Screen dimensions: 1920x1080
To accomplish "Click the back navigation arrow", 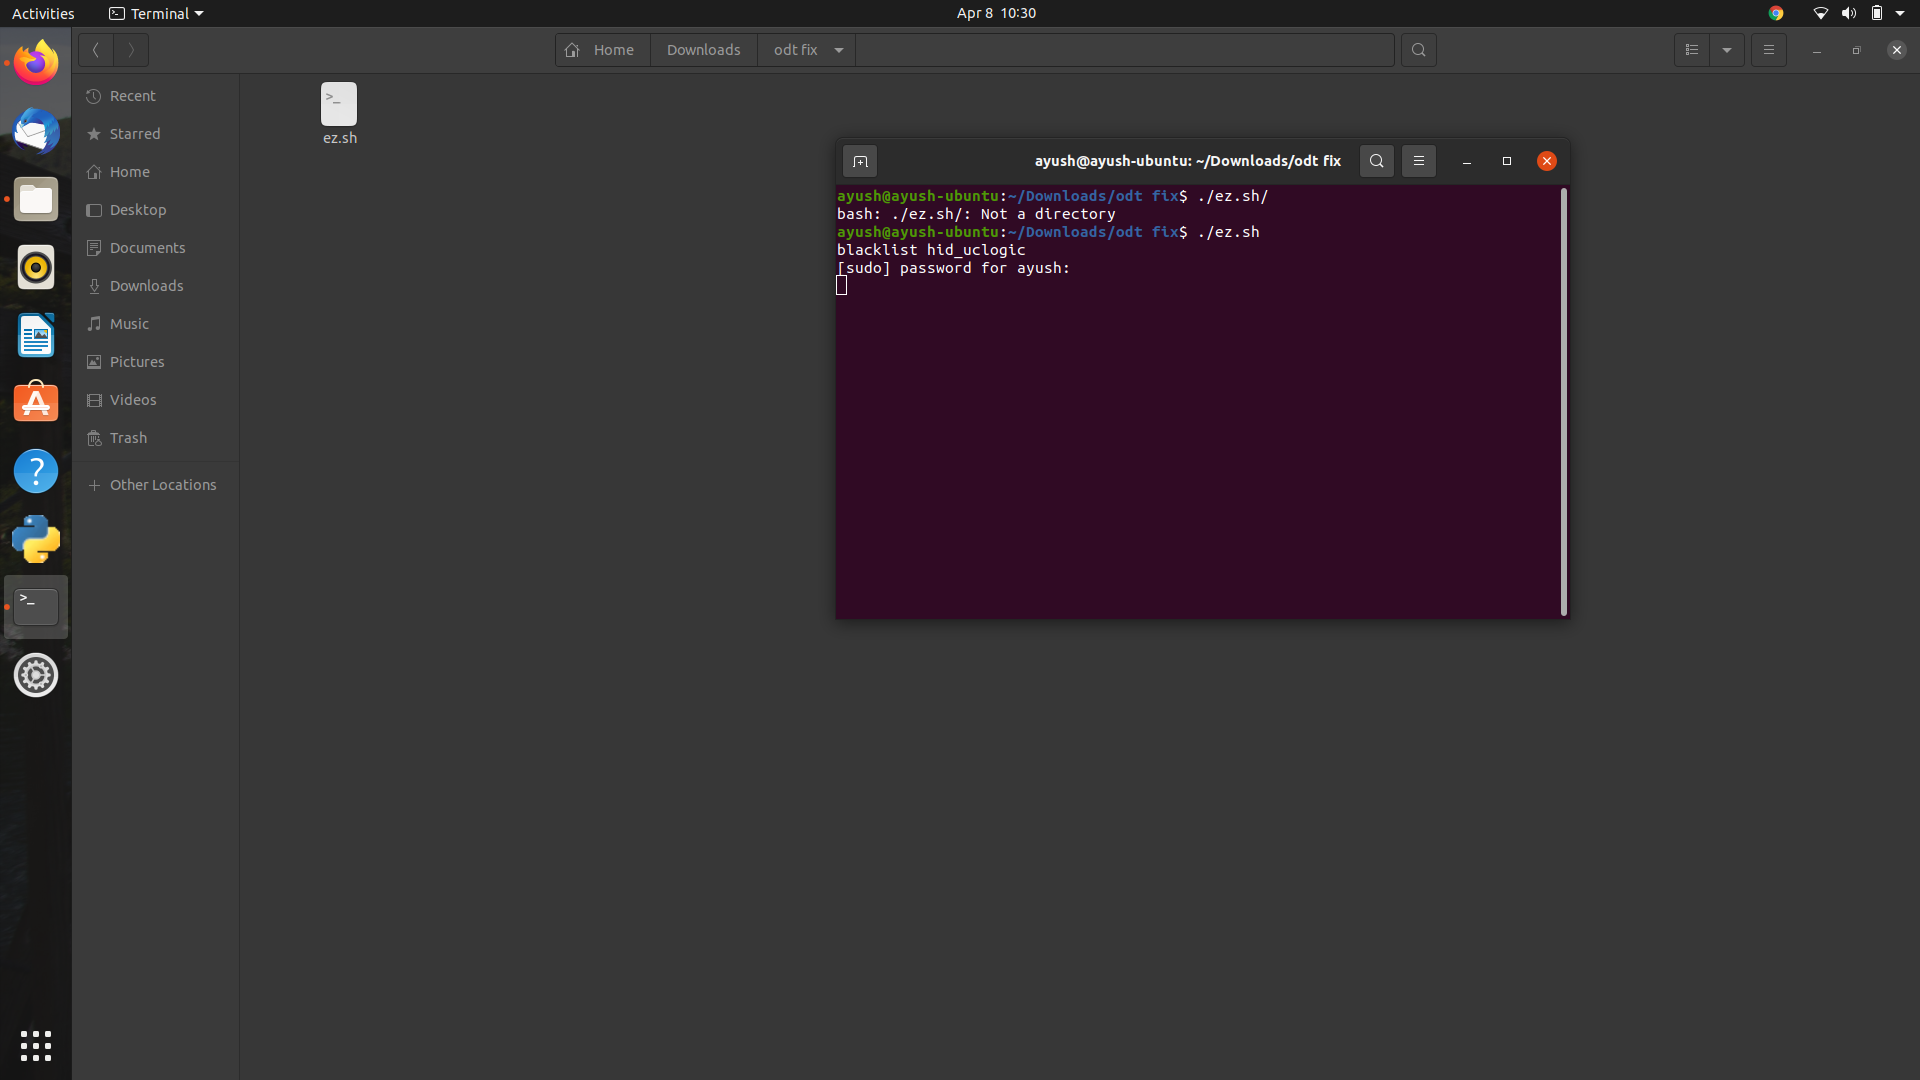I will pos(96,50).
